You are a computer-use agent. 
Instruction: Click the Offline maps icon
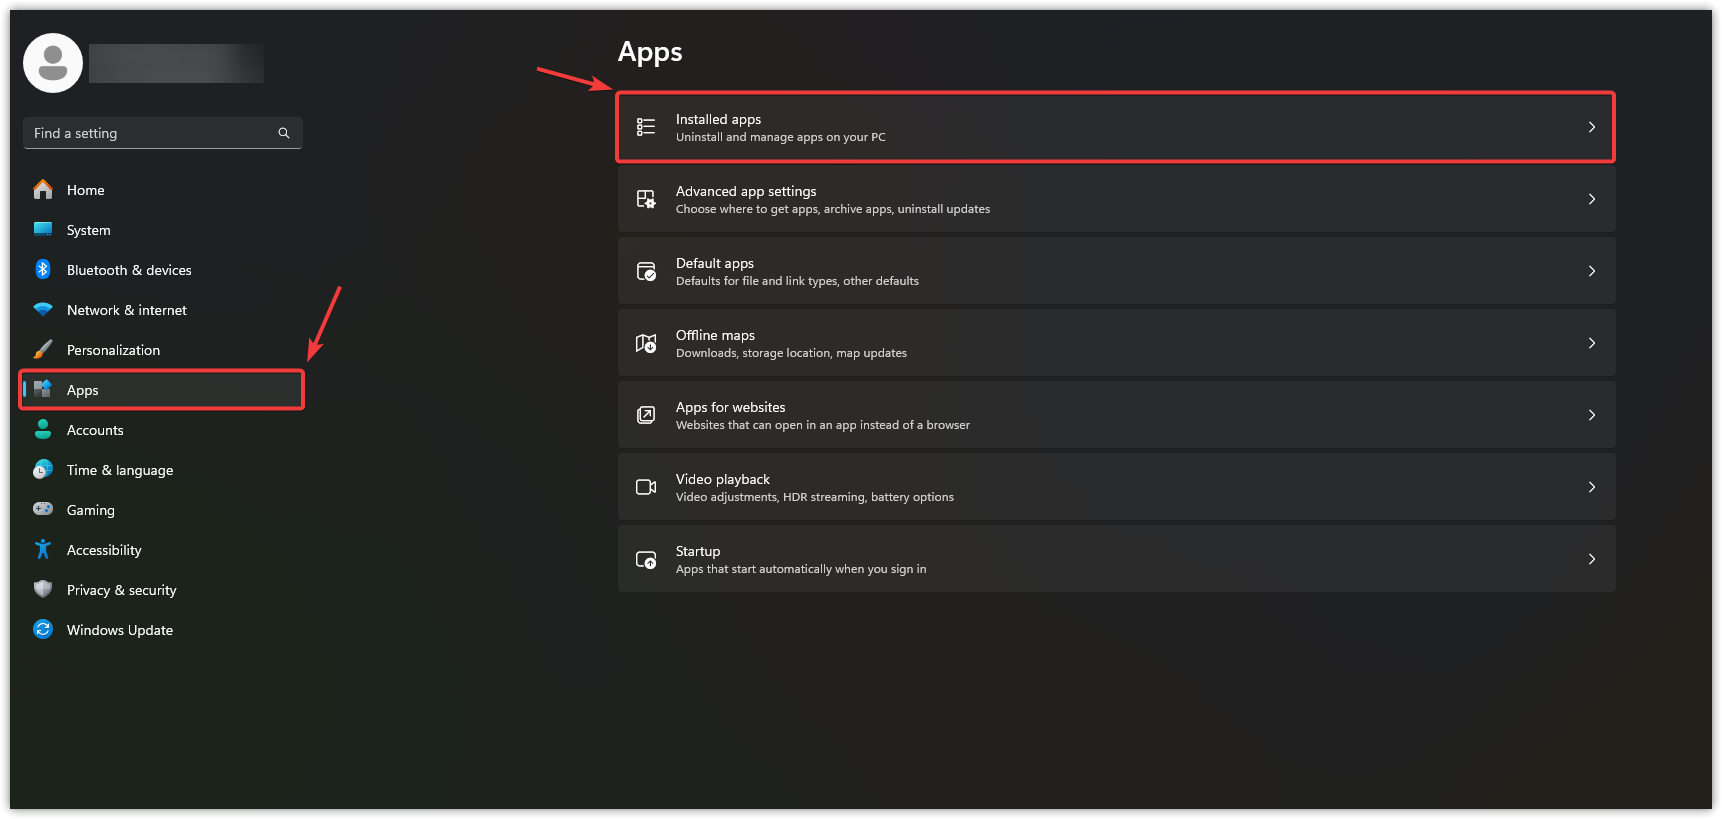click(x=646, y=343)
